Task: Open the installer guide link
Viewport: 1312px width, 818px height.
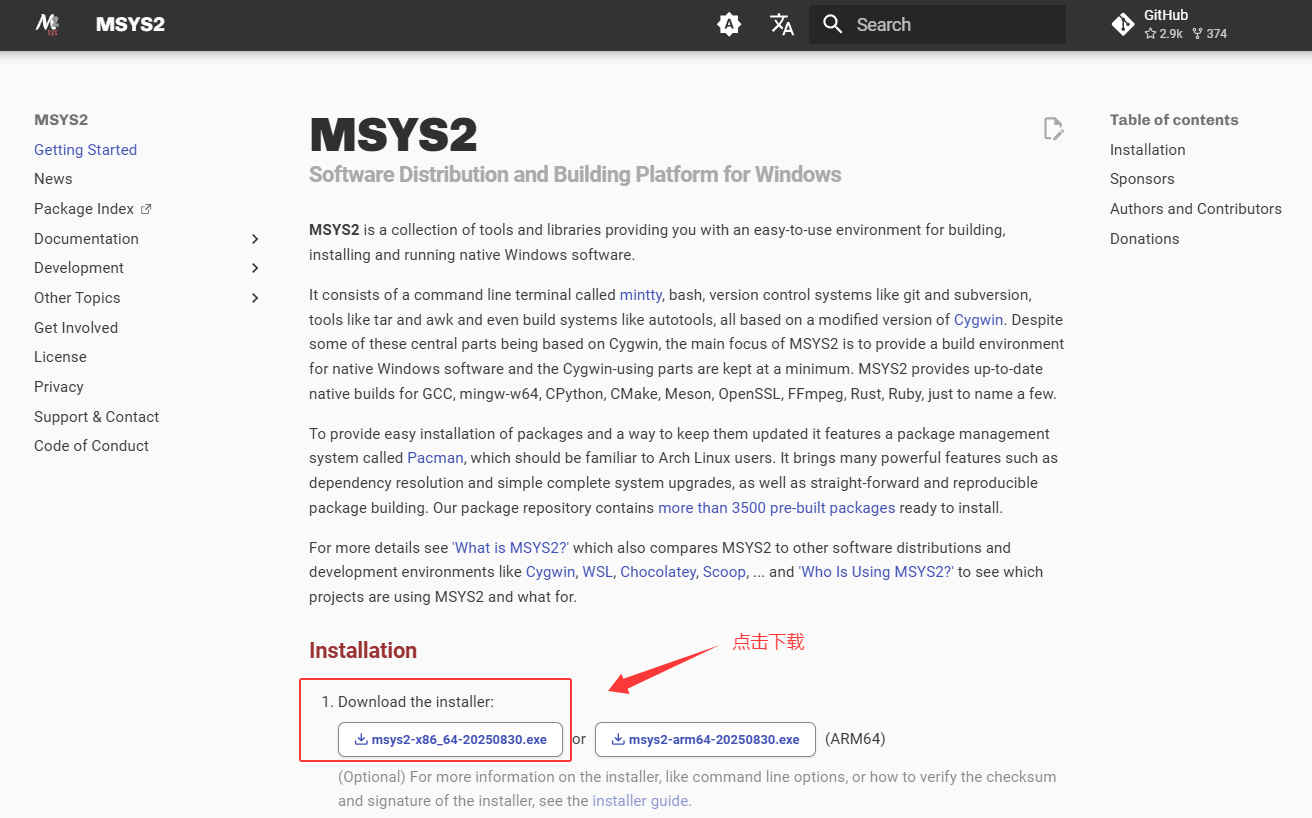Action: tap(640, 800)
